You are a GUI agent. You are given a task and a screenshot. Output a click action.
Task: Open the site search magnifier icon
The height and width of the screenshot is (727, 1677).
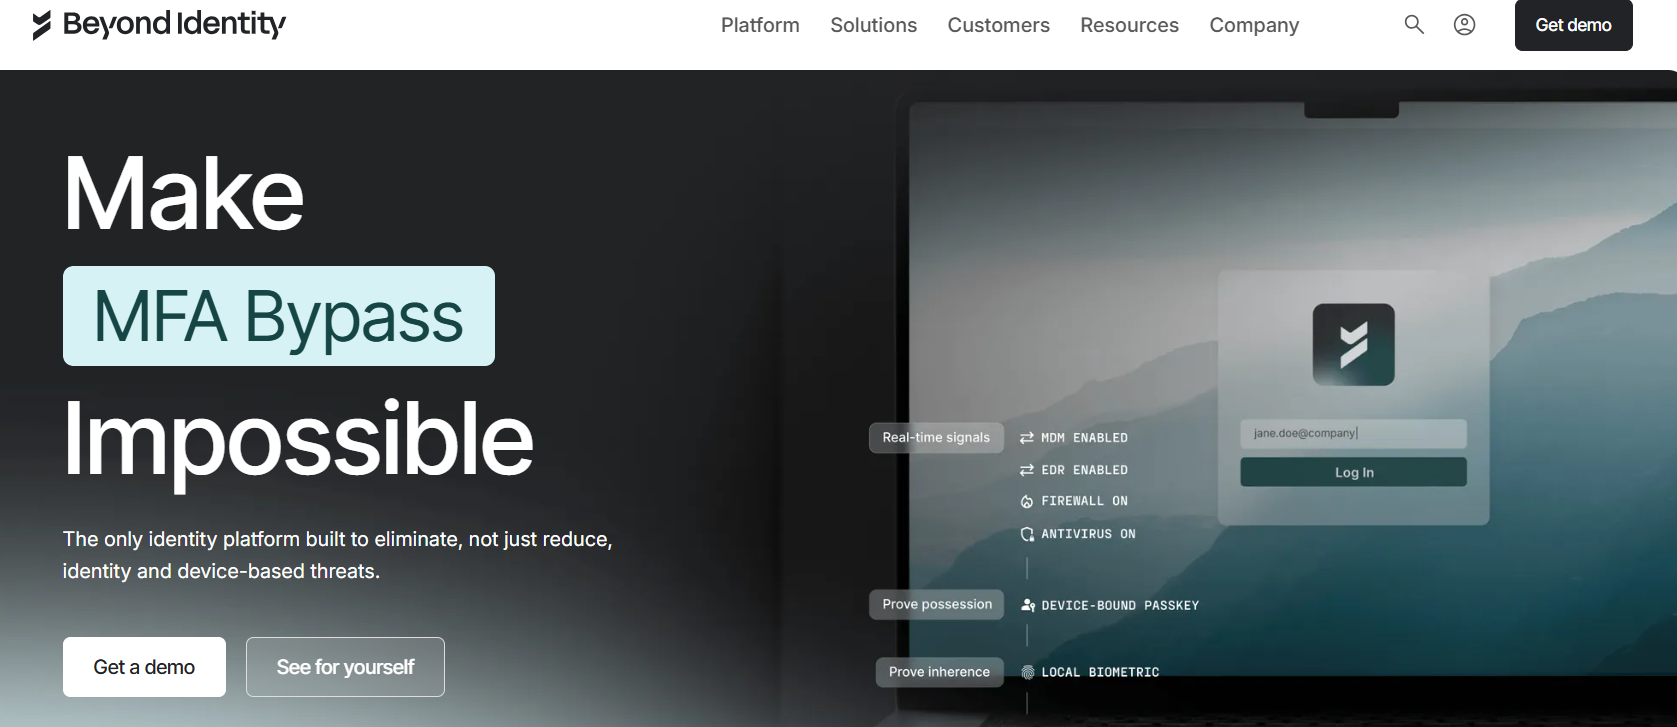pyautogui.click(x=1413, y=25)
